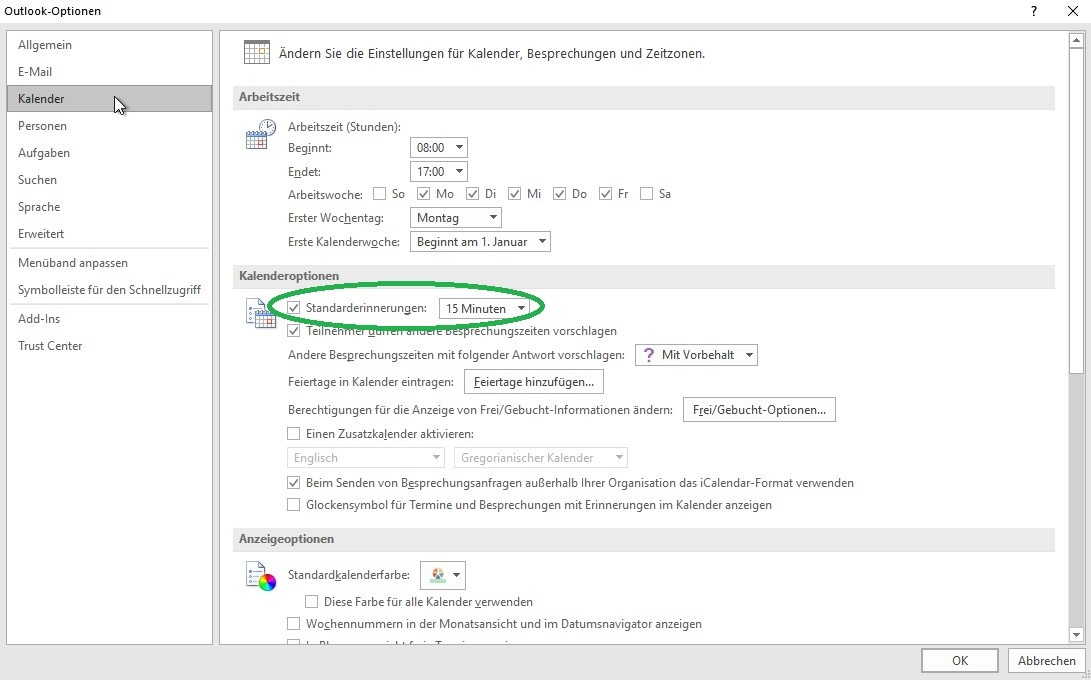This screenshot has width=1091, height=680.
Task: Enable 'Einen Zusatzkalender aktivieren' checkbox
Action: pyautogui.click(x=294, y=434)
